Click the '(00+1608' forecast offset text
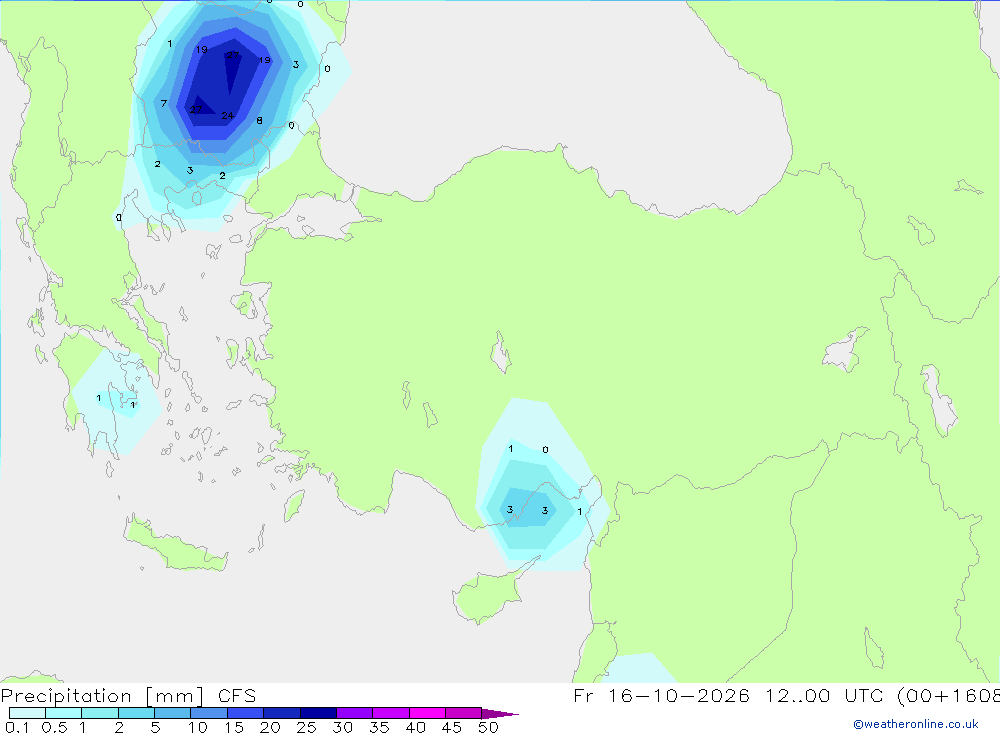1000x733 pixels. [x=948, y=696]
